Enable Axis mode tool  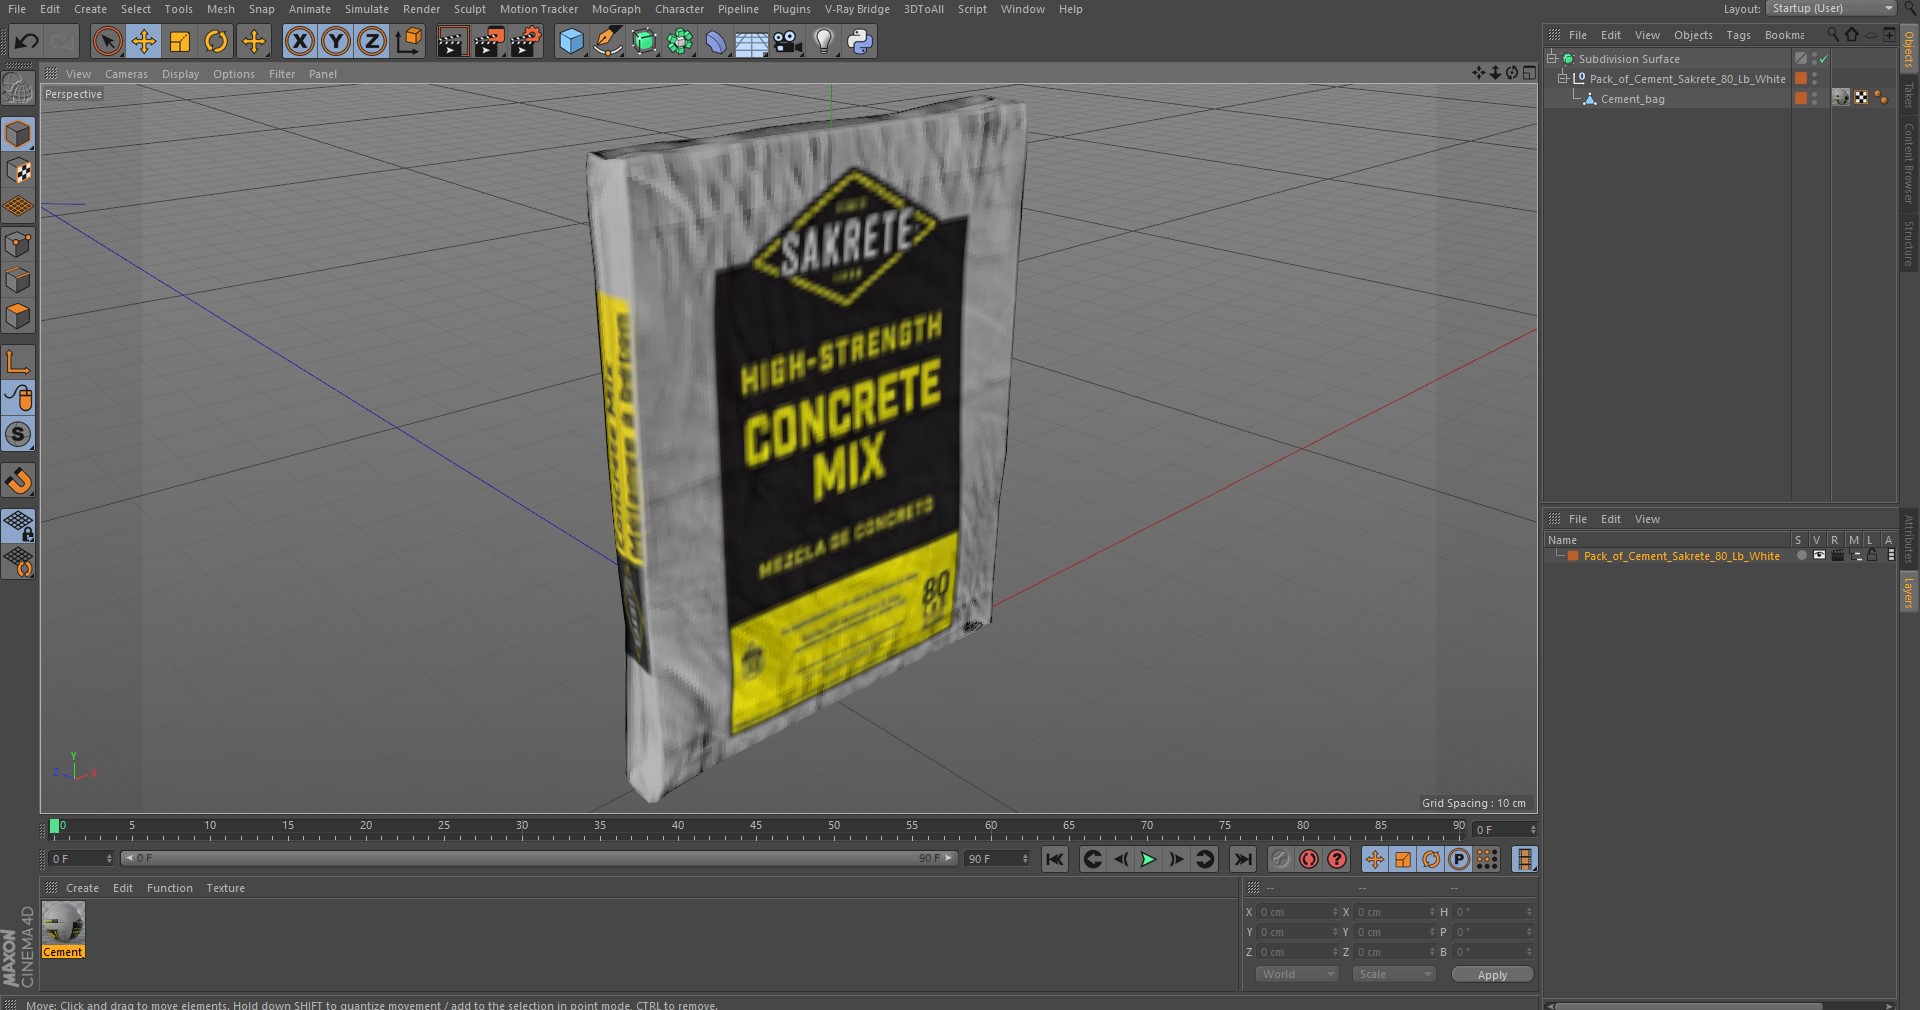pos(18,361)
